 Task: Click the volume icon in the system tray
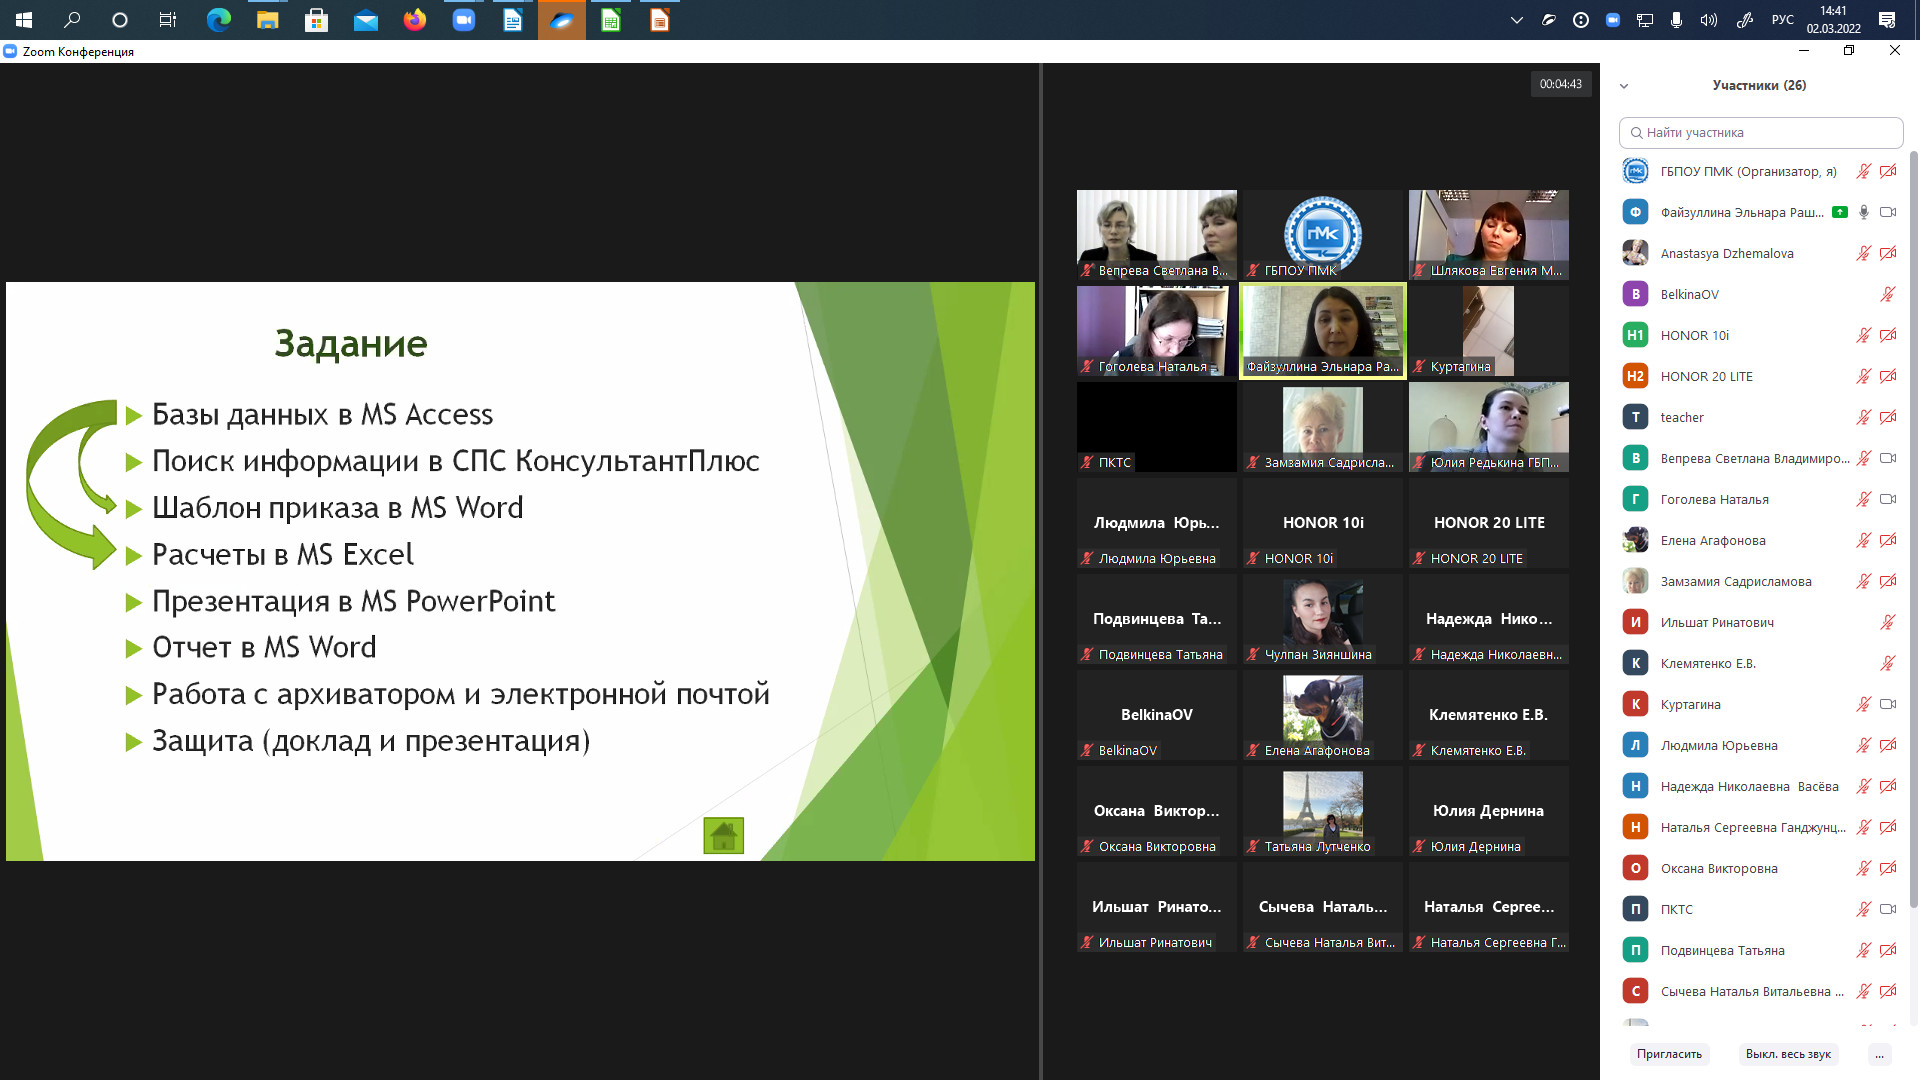pyautogui.click(x=1708, y=20)
